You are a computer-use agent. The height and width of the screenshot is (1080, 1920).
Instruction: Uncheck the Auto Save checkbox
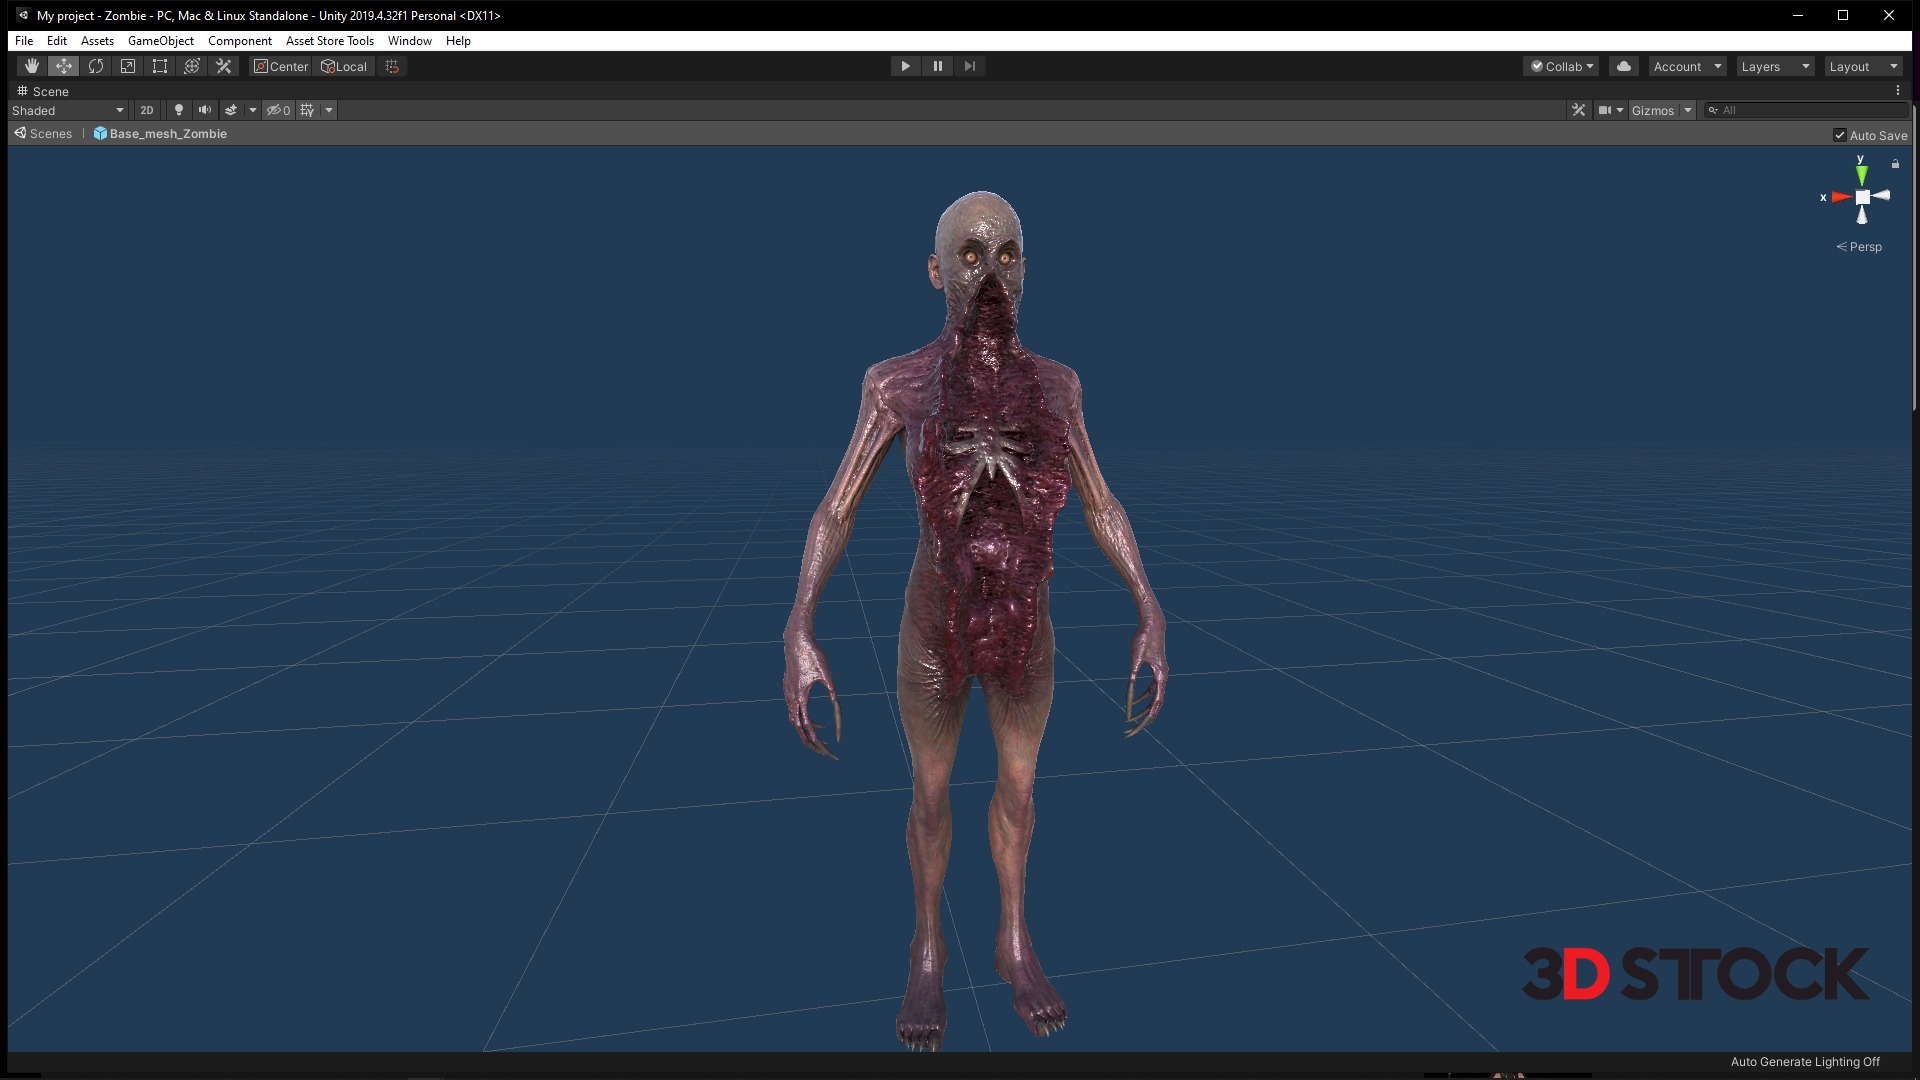pyautogui.click(x=1839, y=135)
